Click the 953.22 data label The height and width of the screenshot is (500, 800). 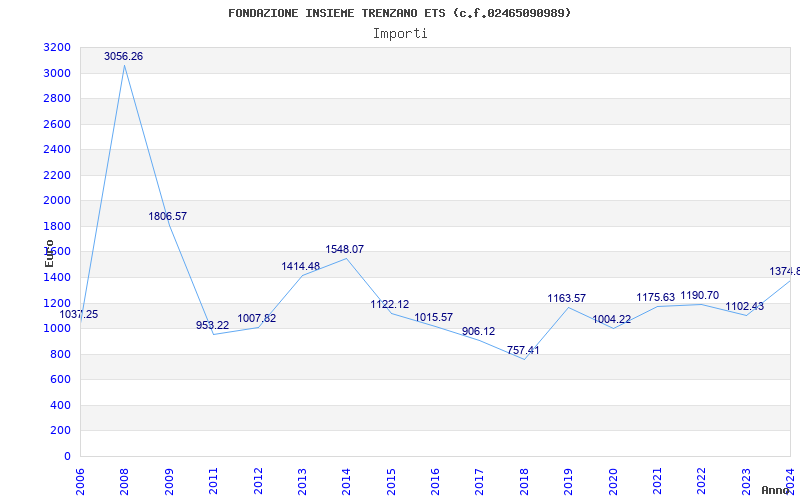coord(212,326)
